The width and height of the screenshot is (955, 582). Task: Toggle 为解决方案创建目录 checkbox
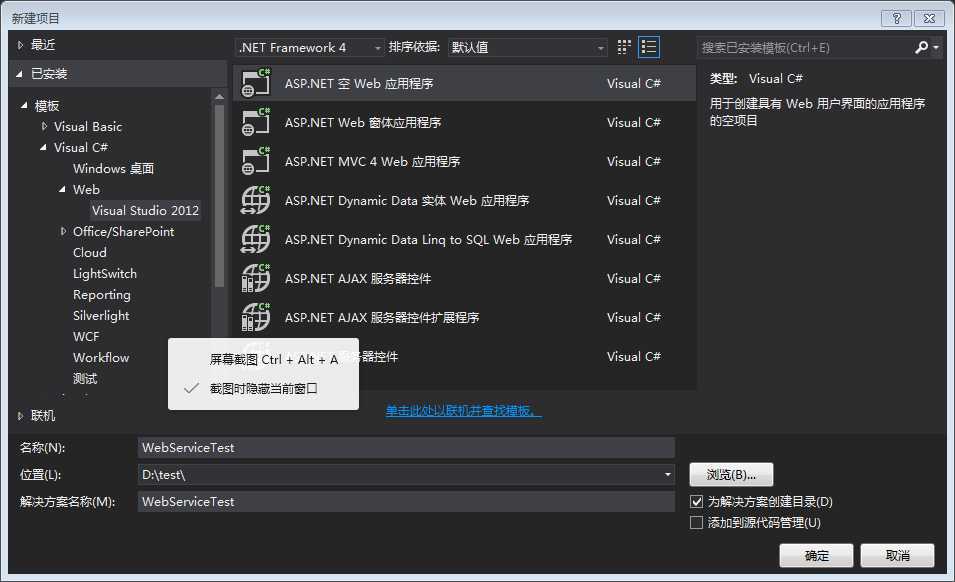coord(696,502)
